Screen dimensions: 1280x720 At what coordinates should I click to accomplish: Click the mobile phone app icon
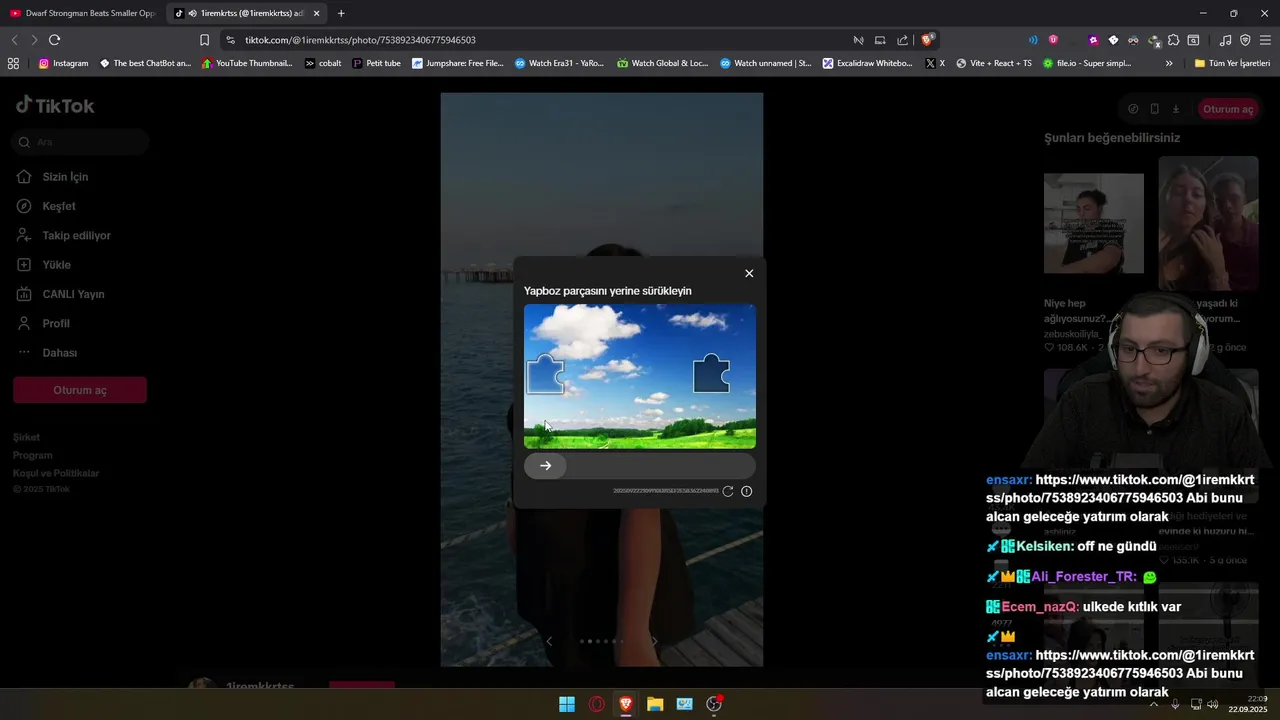(1154, 109)
